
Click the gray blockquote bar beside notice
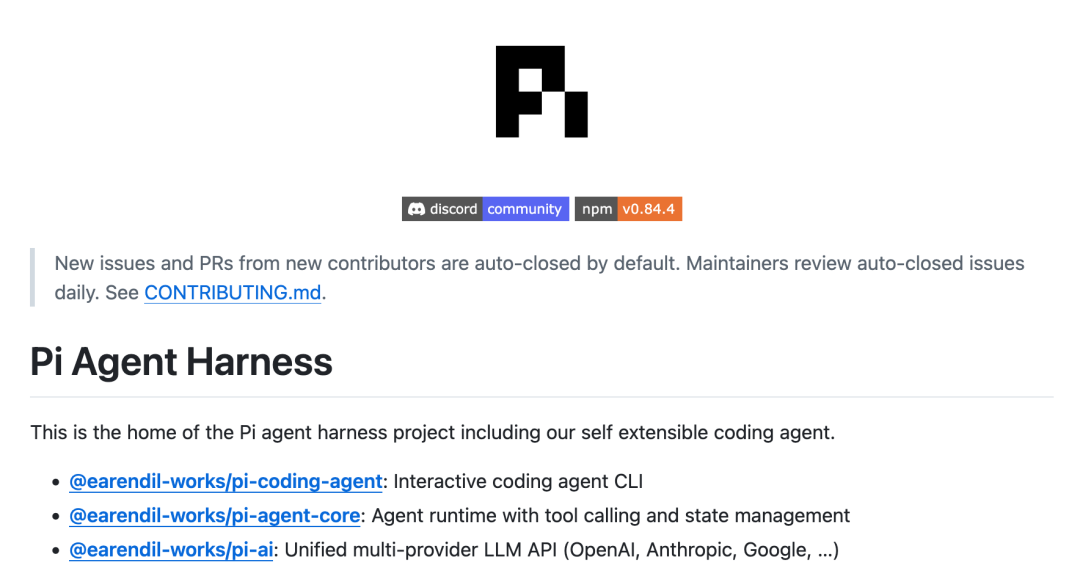click(32, 277)
